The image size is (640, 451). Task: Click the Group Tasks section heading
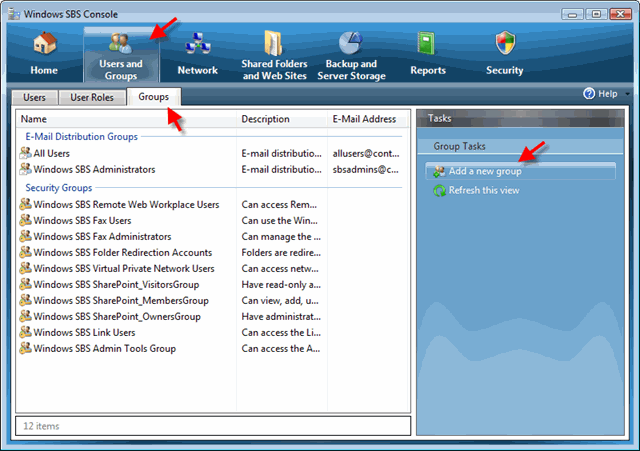(x=460, y=146)
